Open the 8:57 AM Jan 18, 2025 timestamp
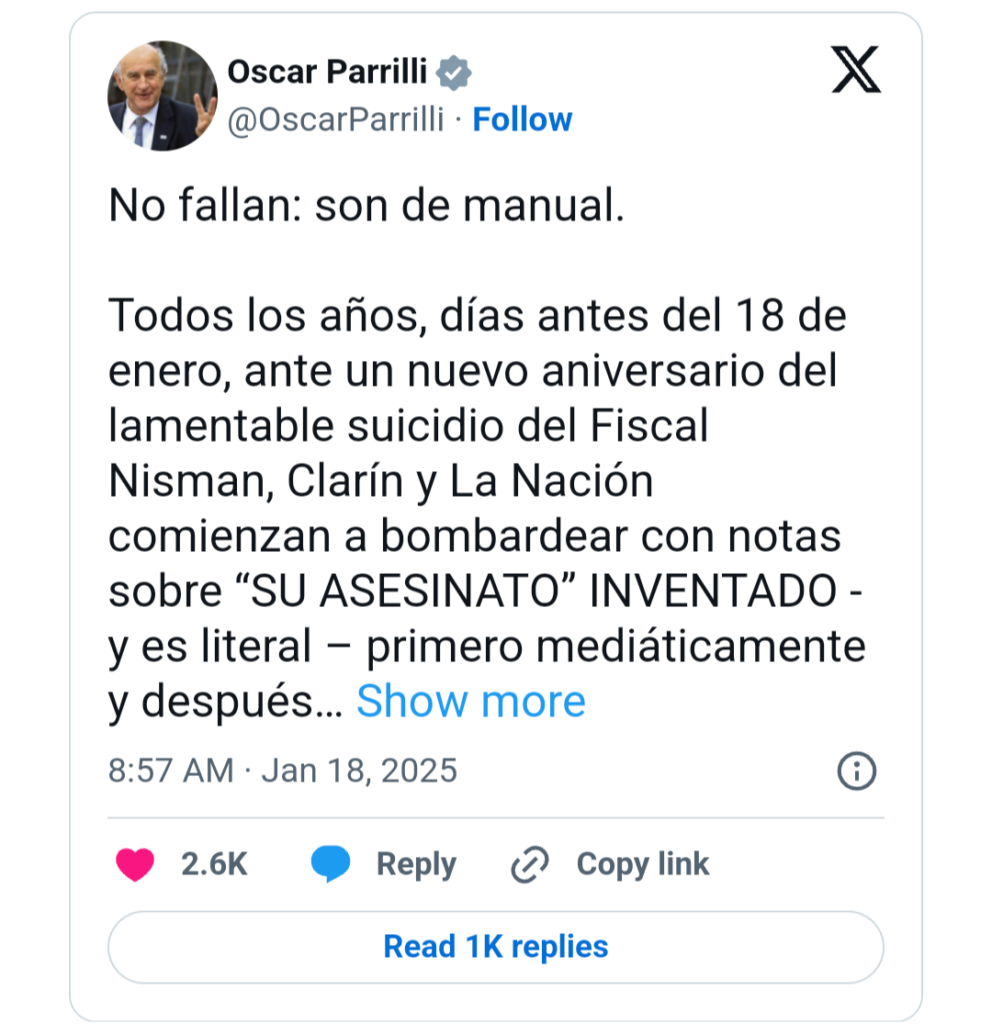992x1024 pixels. (282, 771)
